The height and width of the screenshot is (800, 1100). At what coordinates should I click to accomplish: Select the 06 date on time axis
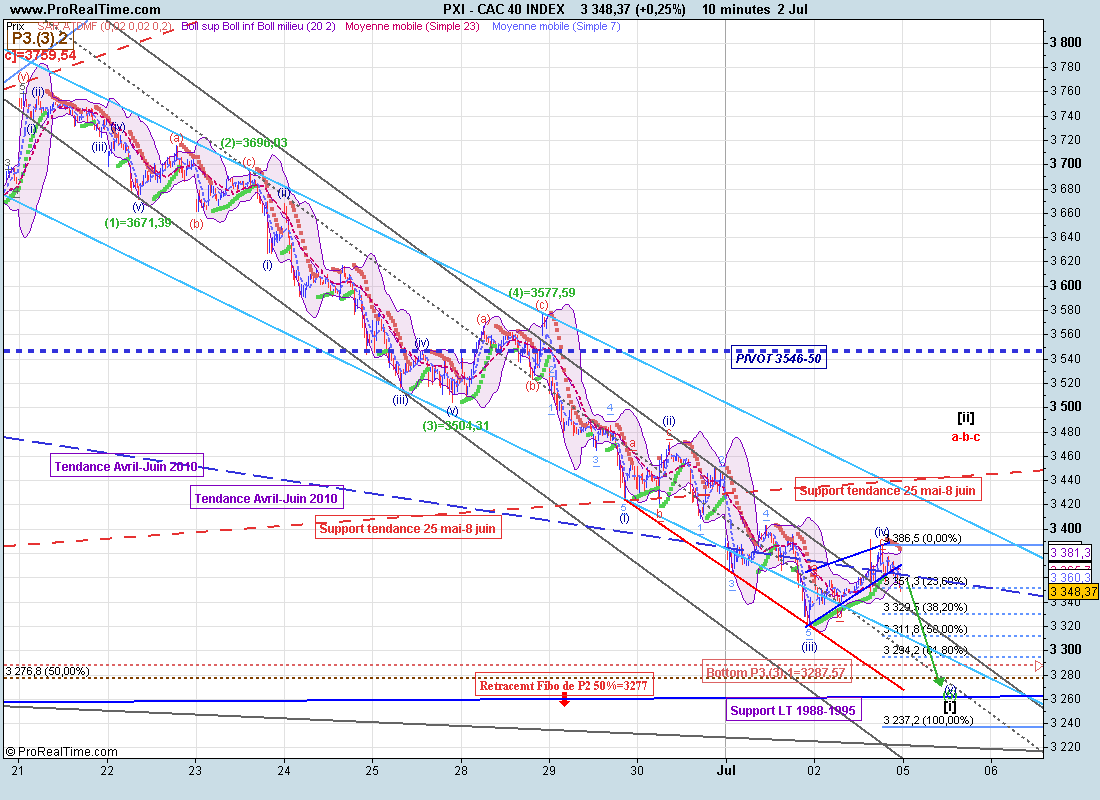(x=991, y=771)
